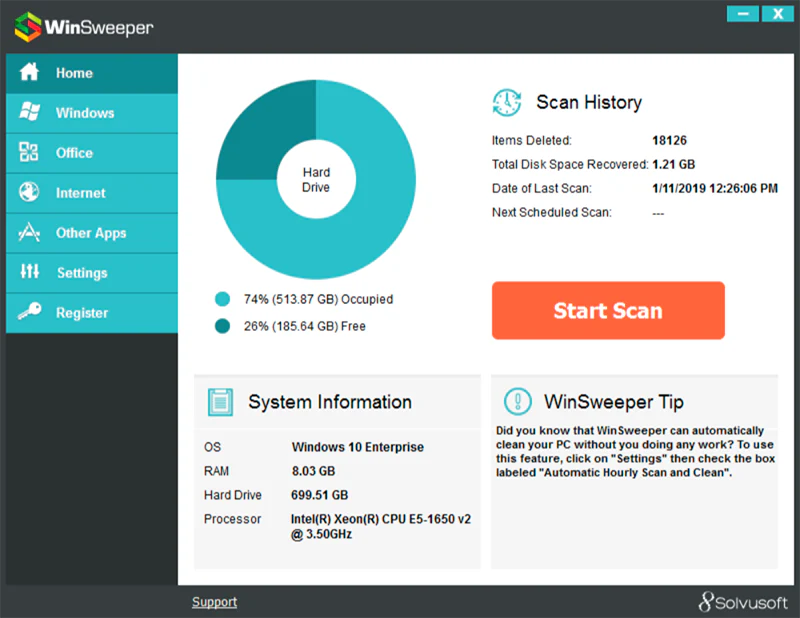
Task: Click the Home house icon in sidebar
Action: click(x=29, y=72)
